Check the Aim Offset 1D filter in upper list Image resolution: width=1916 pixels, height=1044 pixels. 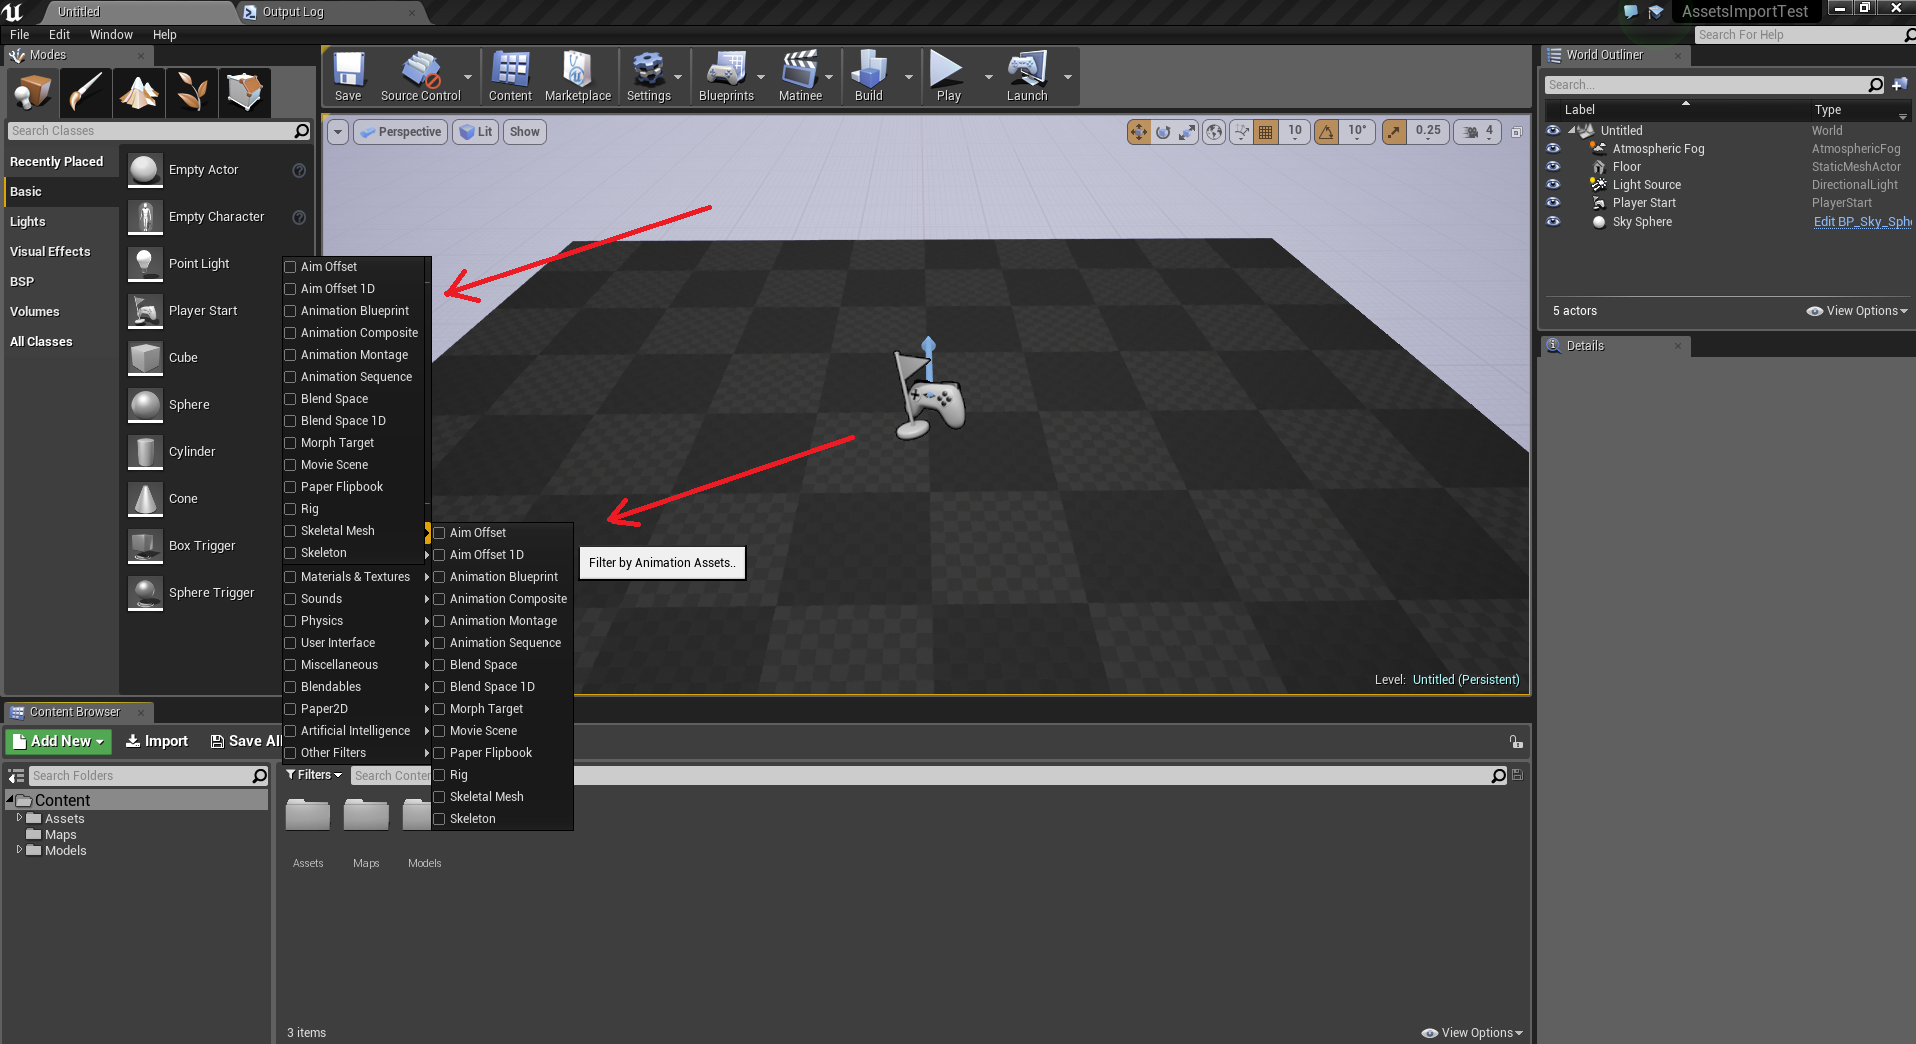tap(290, 289)
